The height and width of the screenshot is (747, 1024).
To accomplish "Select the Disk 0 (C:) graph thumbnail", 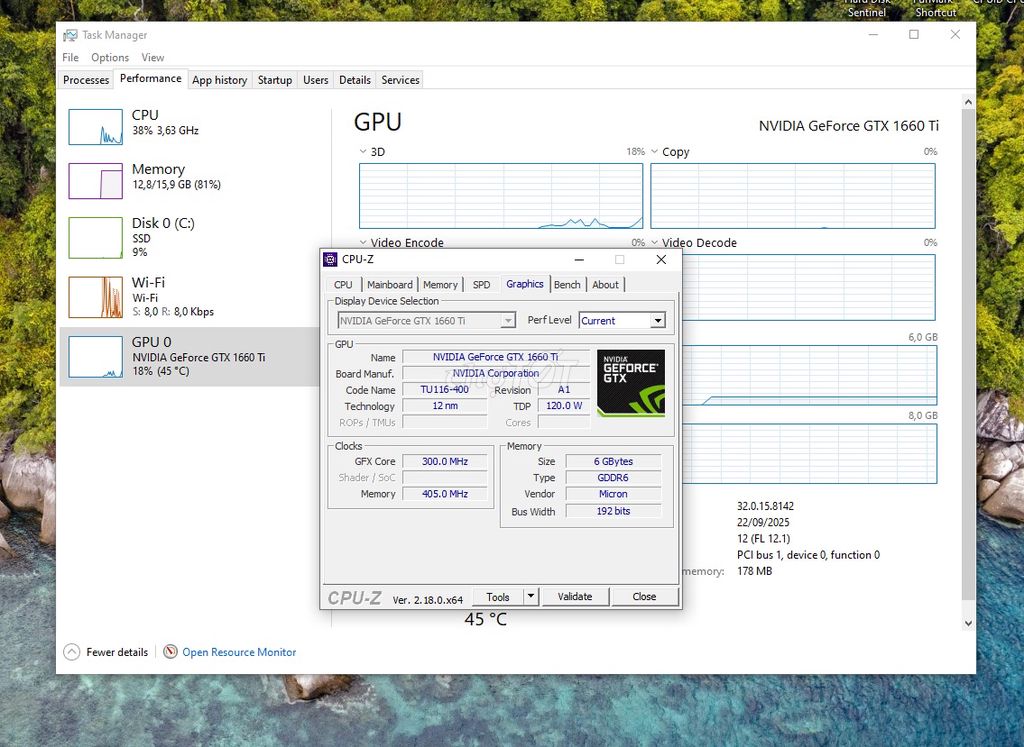I will pos(95,238).
